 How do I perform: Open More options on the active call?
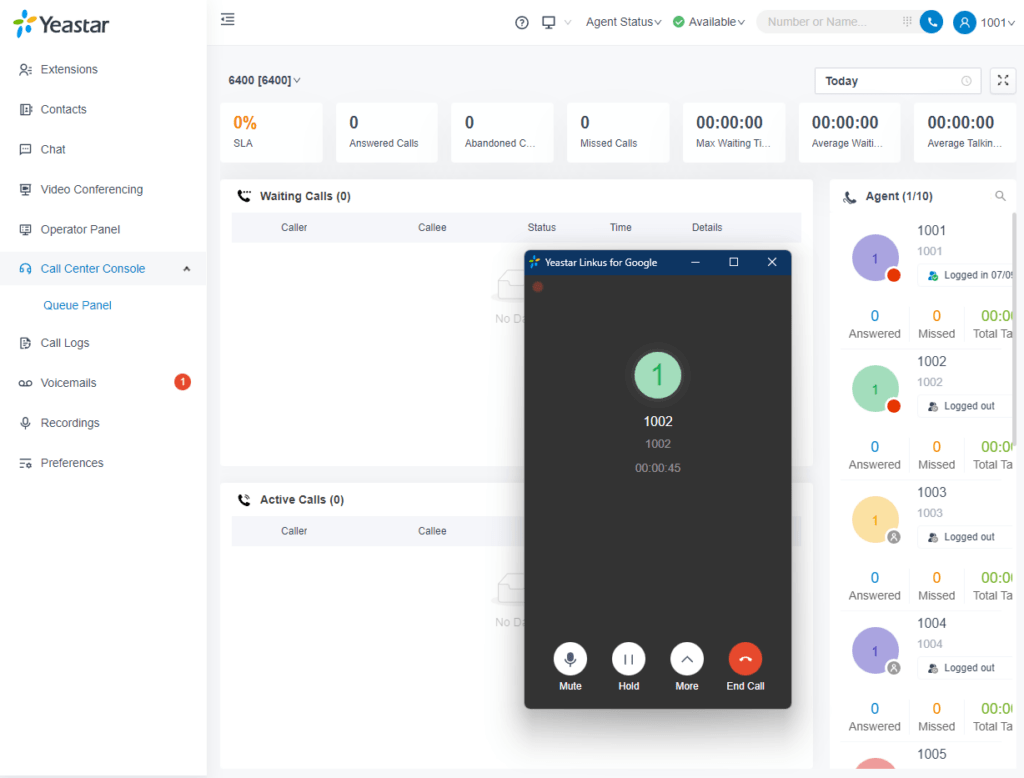pyautogui.click(x=687, y=659)
